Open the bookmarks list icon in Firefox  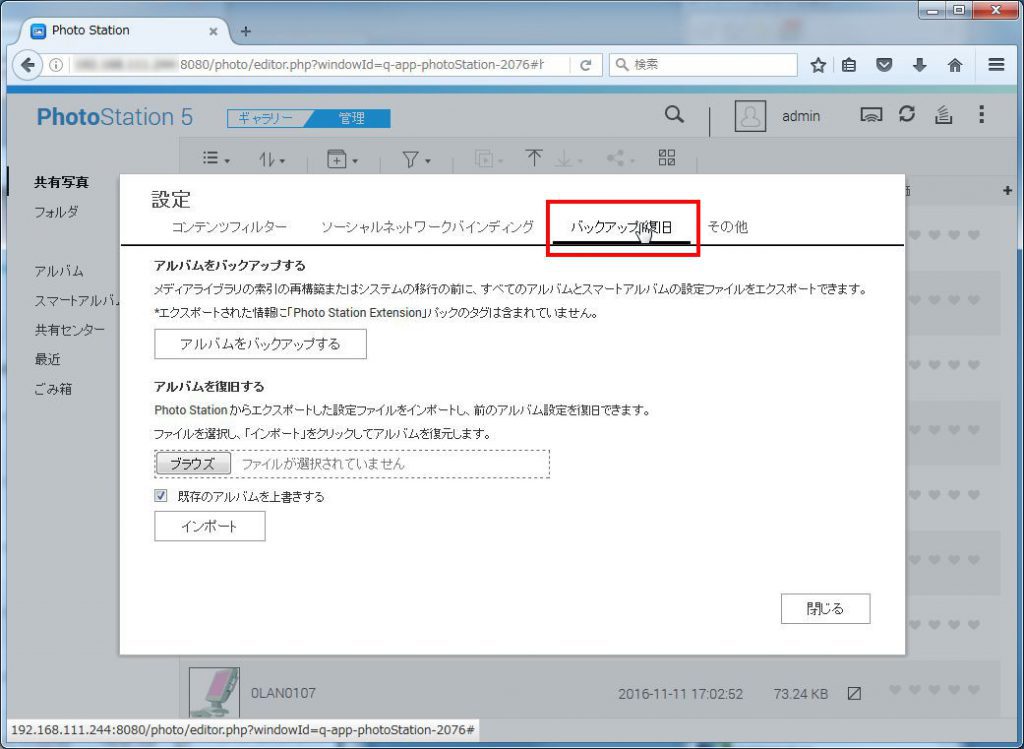tap(849, 65)
